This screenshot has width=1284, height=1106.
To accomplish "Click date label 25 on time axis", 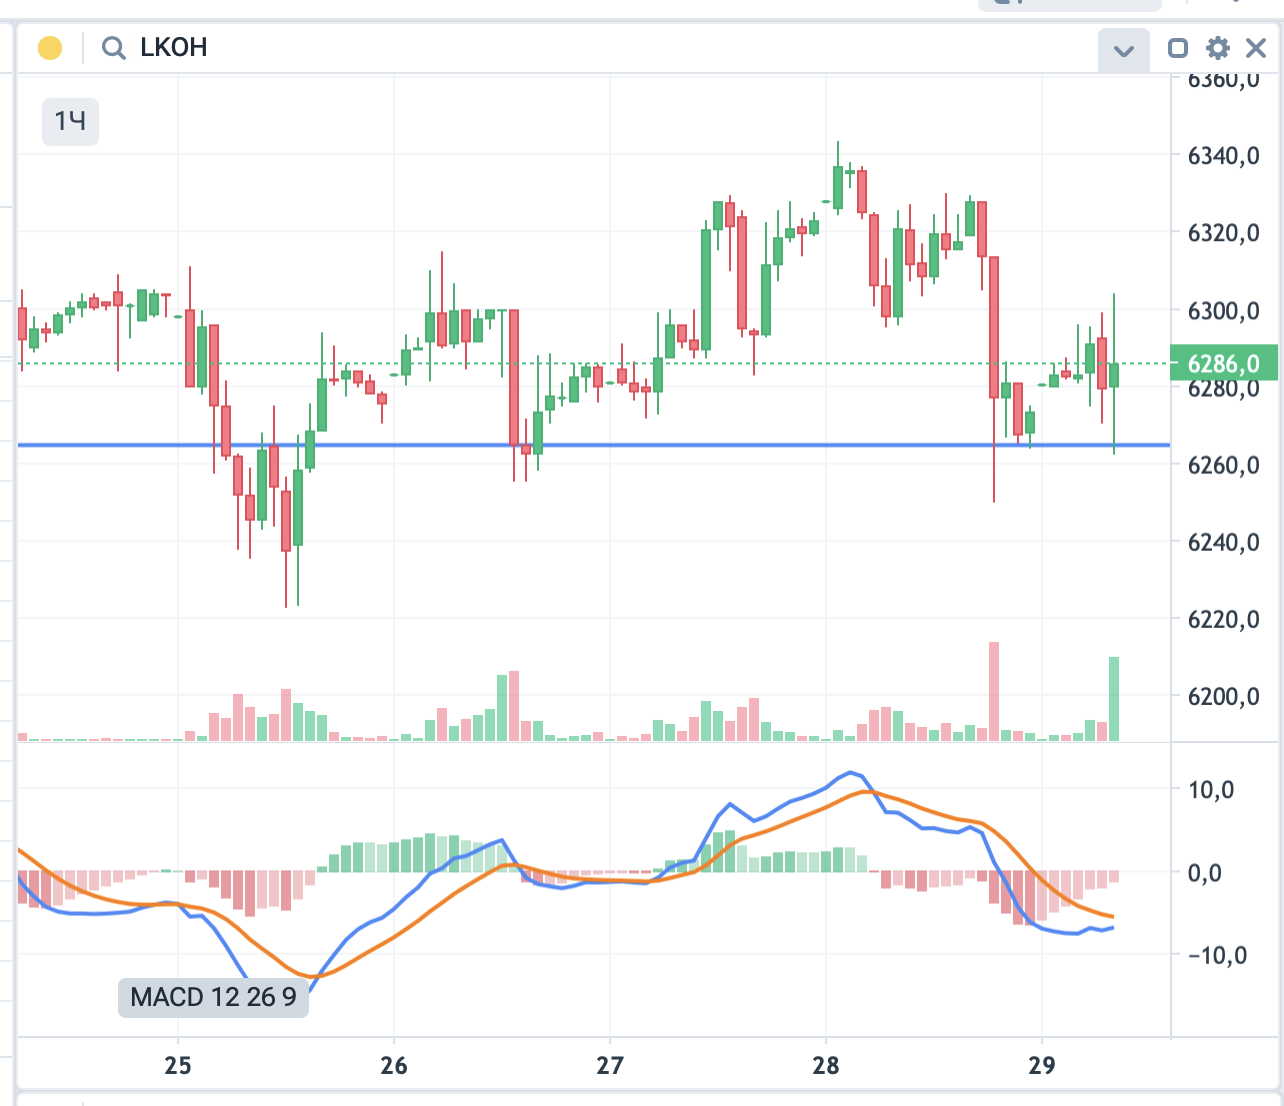I will click(178, 1066).
